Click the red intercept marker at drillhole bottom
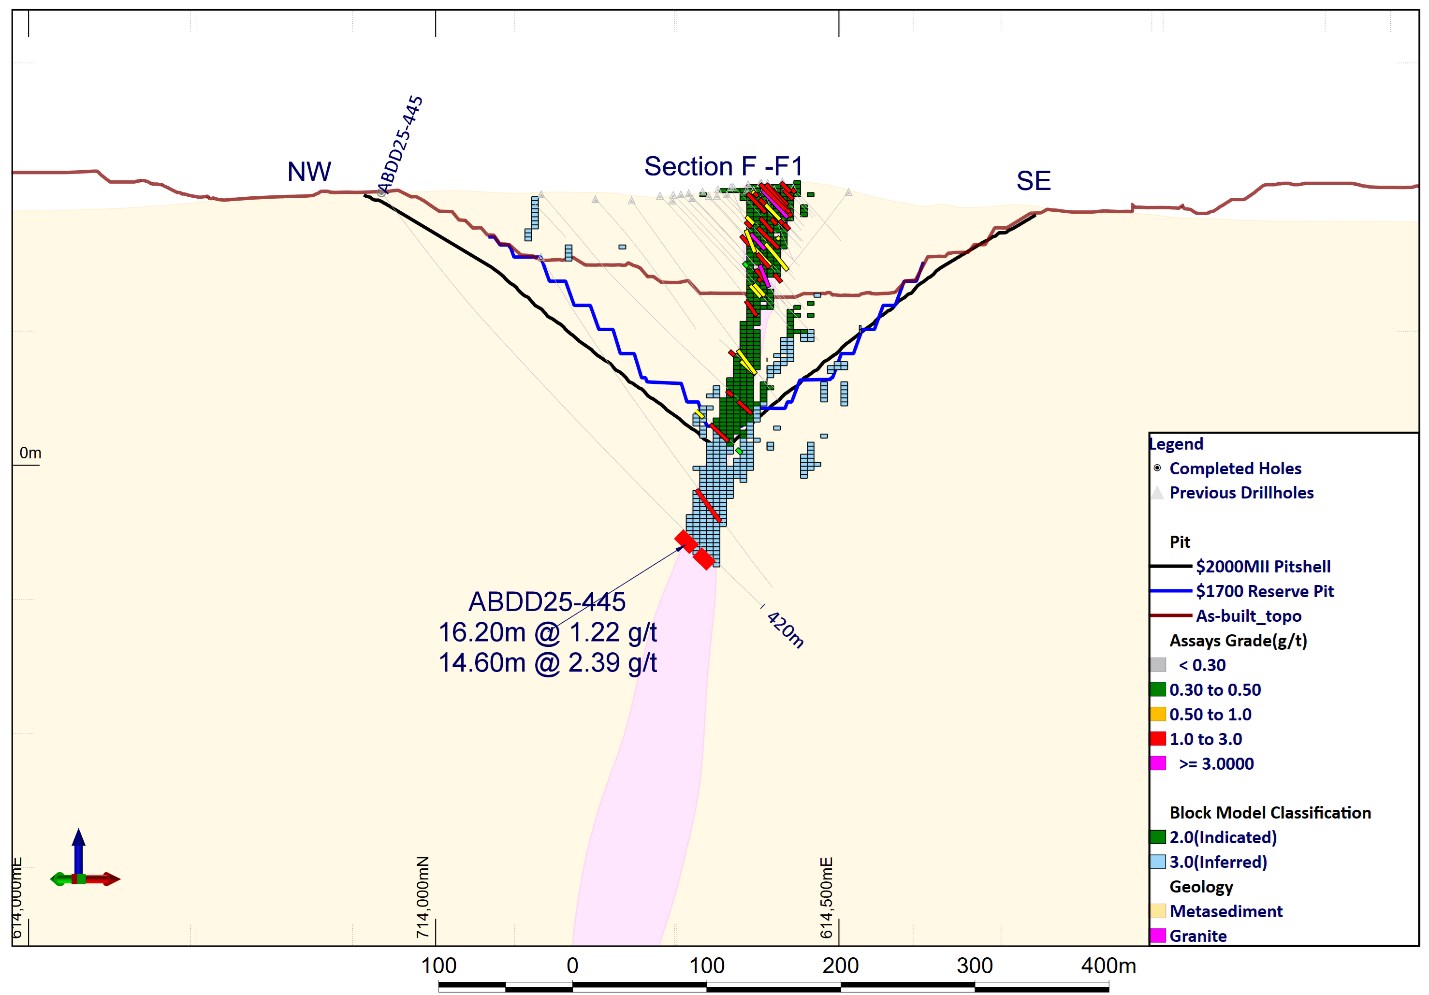The height and width of the screenshot is (995, 1429). (x=695, y=550)
